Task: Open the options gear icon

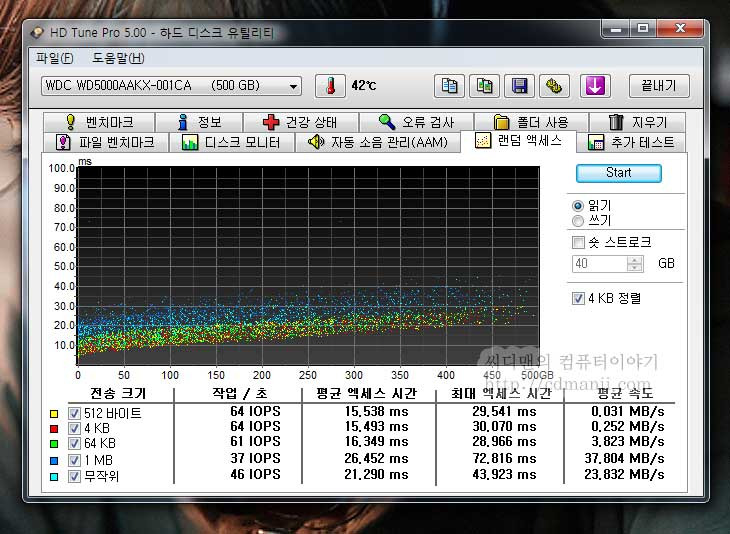Action: point(554,86)
